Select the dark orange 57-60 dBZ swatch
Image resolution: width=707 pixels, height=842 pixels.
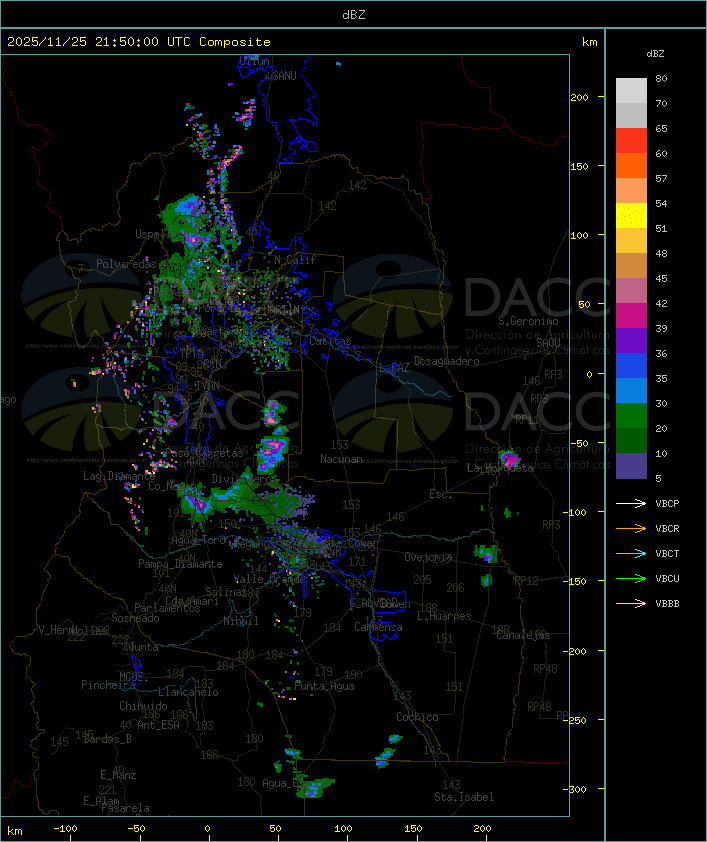[631, 165]
